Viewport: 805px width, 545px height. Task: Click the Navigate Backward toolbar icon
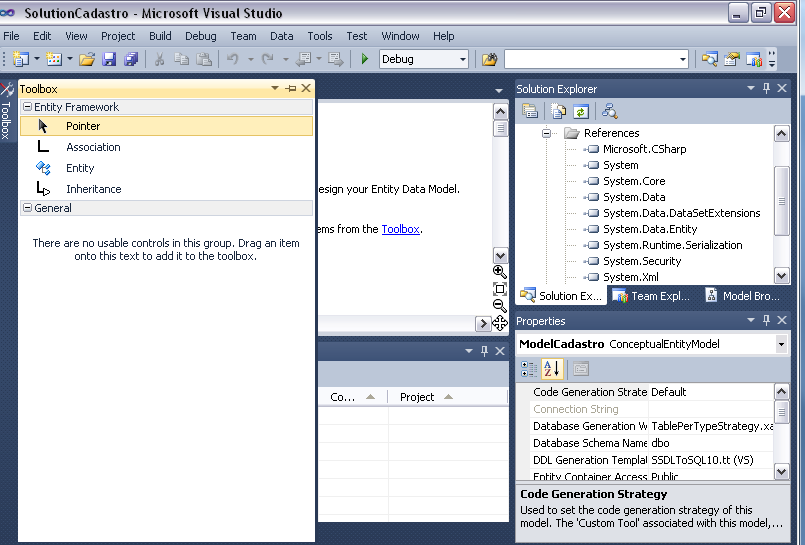[303, 59]
